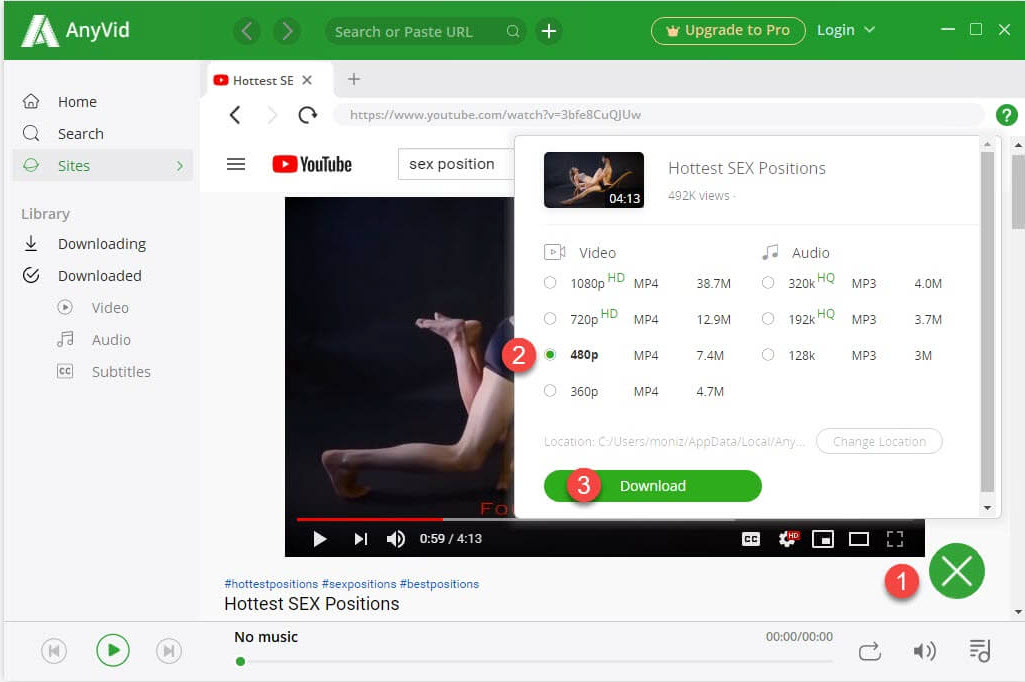Click the Video section icon in panel
Screen dimensions: 1025x682
[x=554, y=252]
